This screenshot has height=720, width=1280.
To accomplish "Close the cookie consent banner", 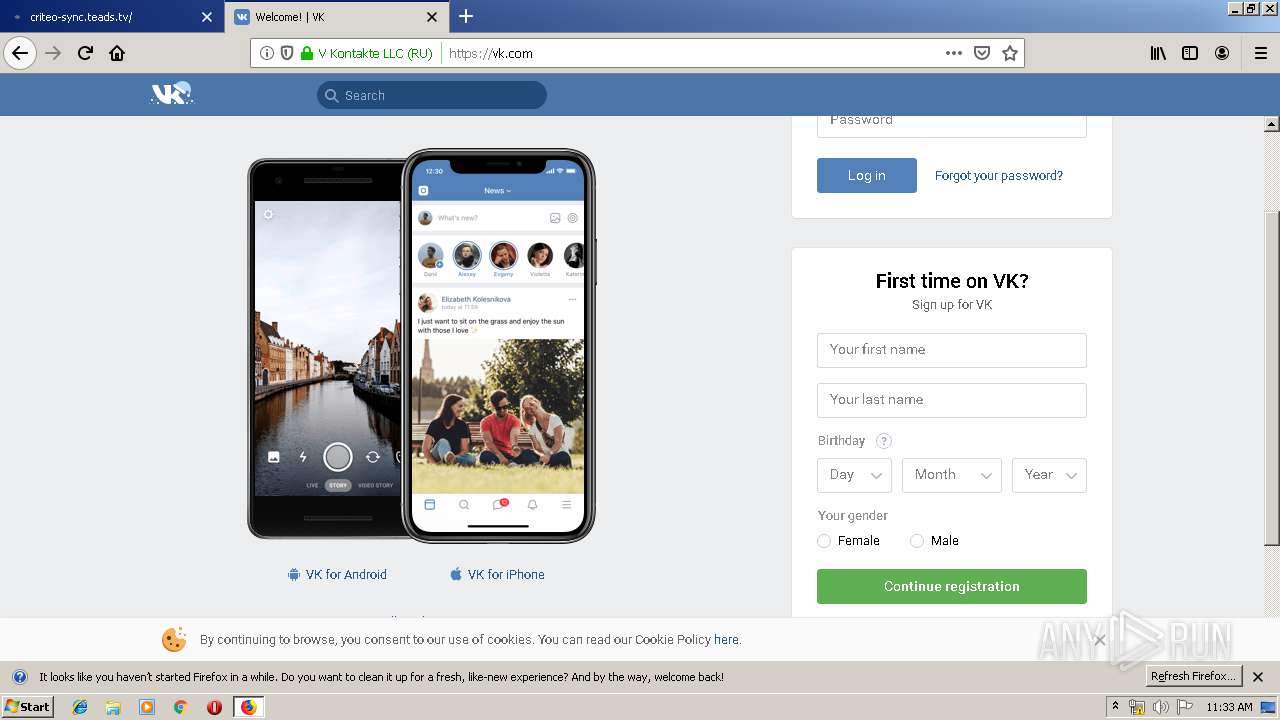I will pyautogui.click(x=1099, y=640).
